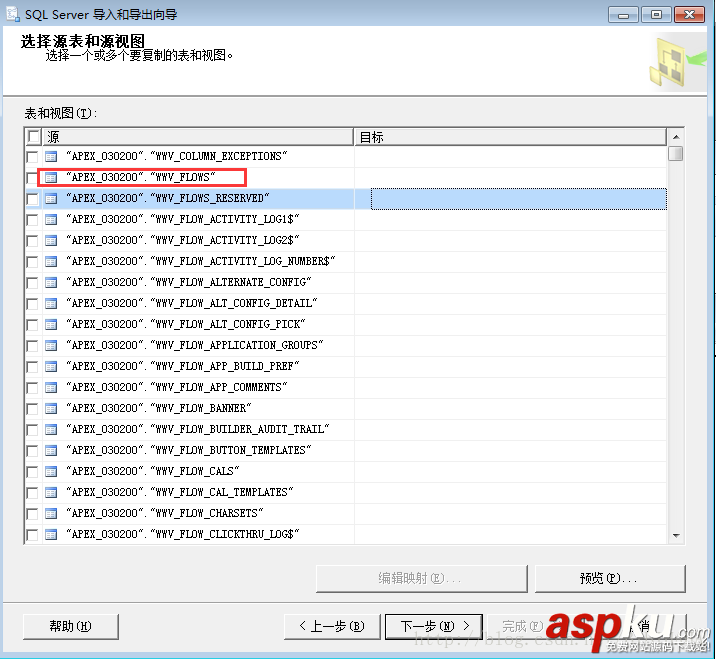716x659 pixels.
Task: Click table icon of WWV_FLOW_APP_BUILD_PREF row
Action: 51,367
